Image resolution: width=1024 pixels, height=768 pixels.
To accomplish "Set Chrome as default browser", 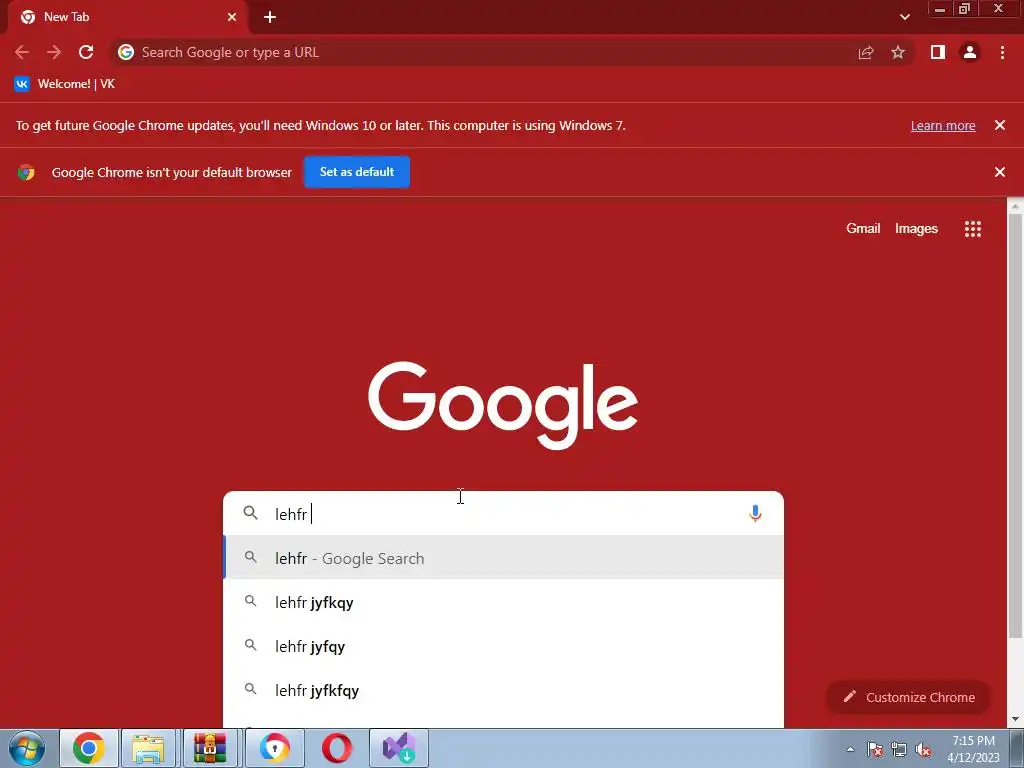I will click(x=357, y=172).
